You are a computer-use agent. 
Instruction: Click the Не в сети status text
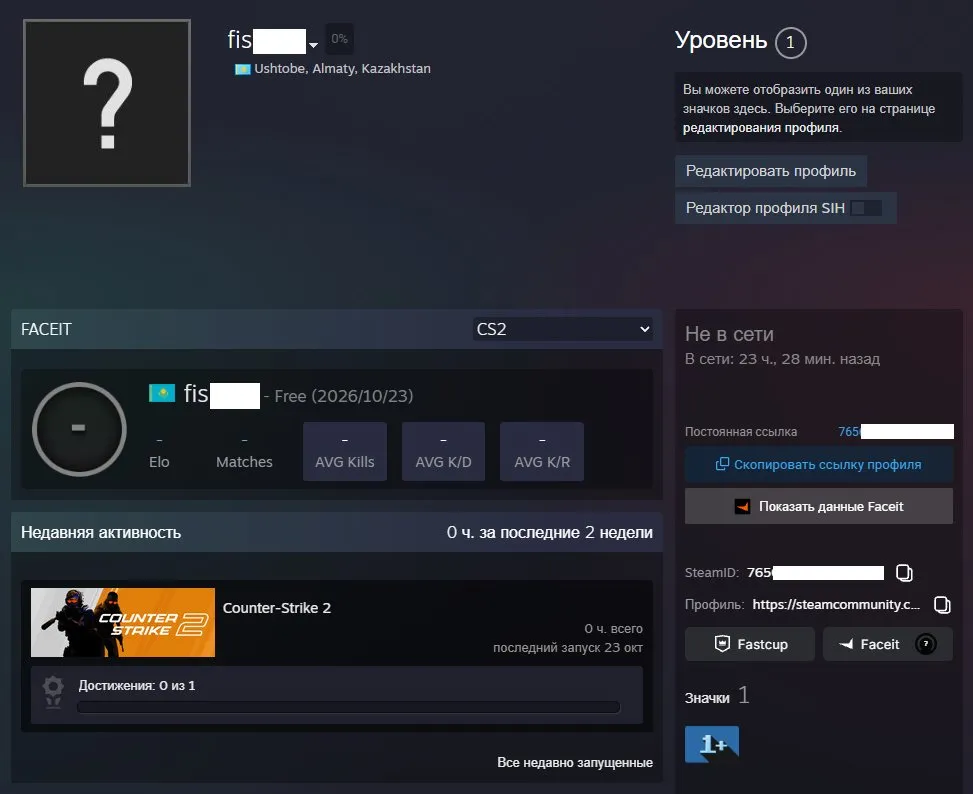click(729, 334)
